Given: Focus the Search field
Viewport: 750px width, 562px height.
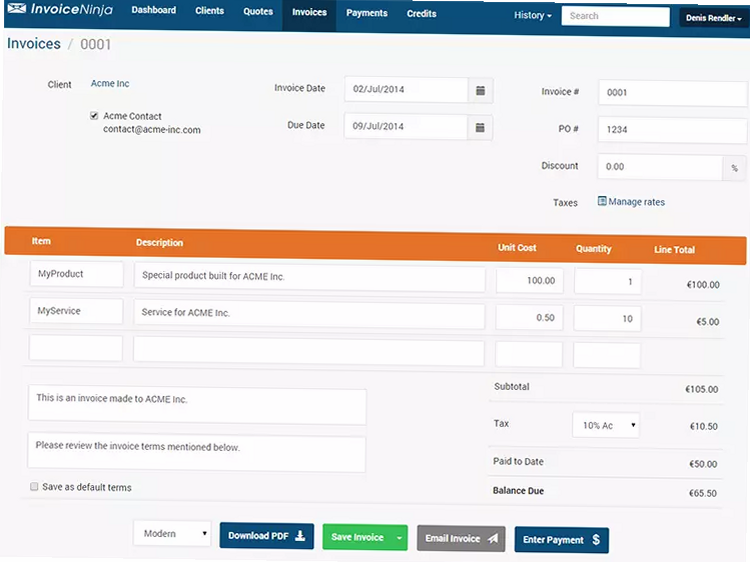Looking at the screenshot, I should (615, 16).
